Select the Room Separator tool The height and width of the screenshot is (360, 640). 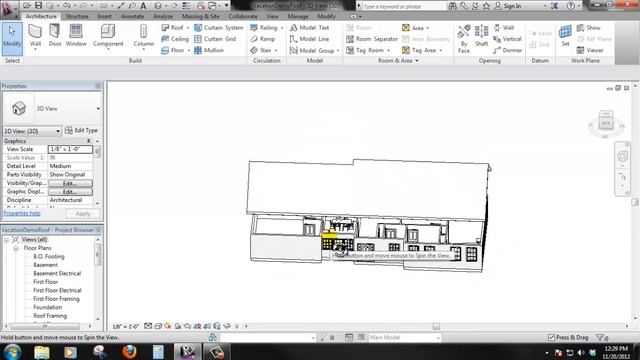tap(372, 39)
